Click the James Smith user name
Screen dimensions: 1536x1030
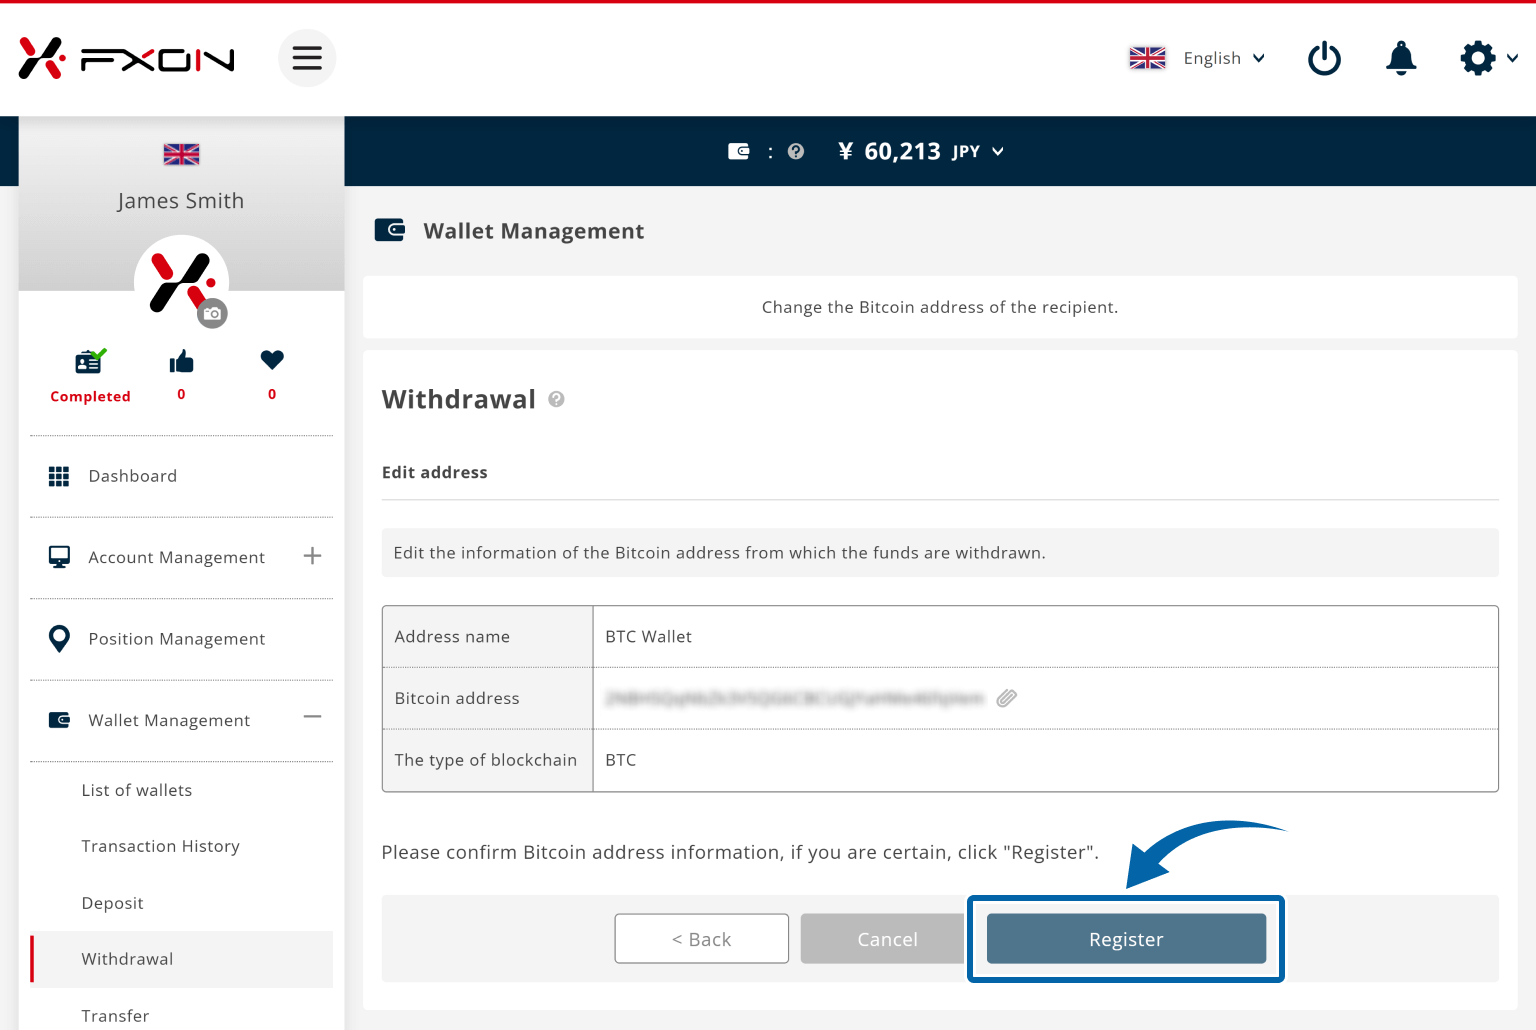(x=181, y=201)
